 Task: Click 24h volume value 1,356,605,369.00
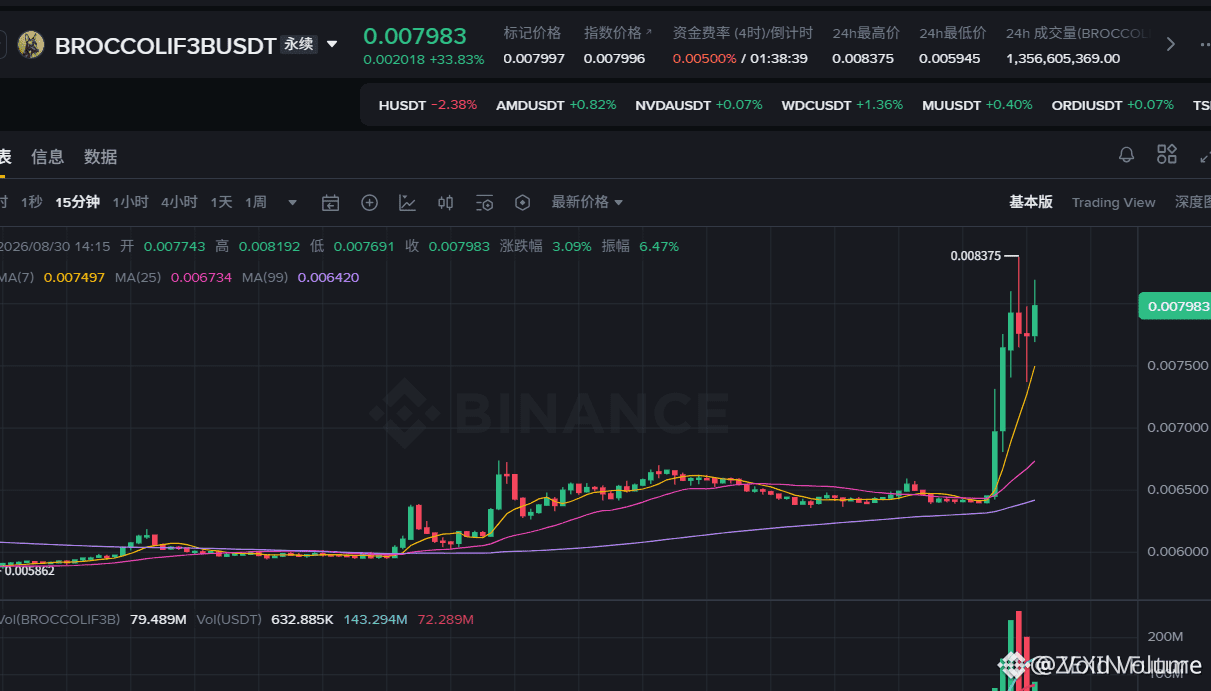(1063, 59)
